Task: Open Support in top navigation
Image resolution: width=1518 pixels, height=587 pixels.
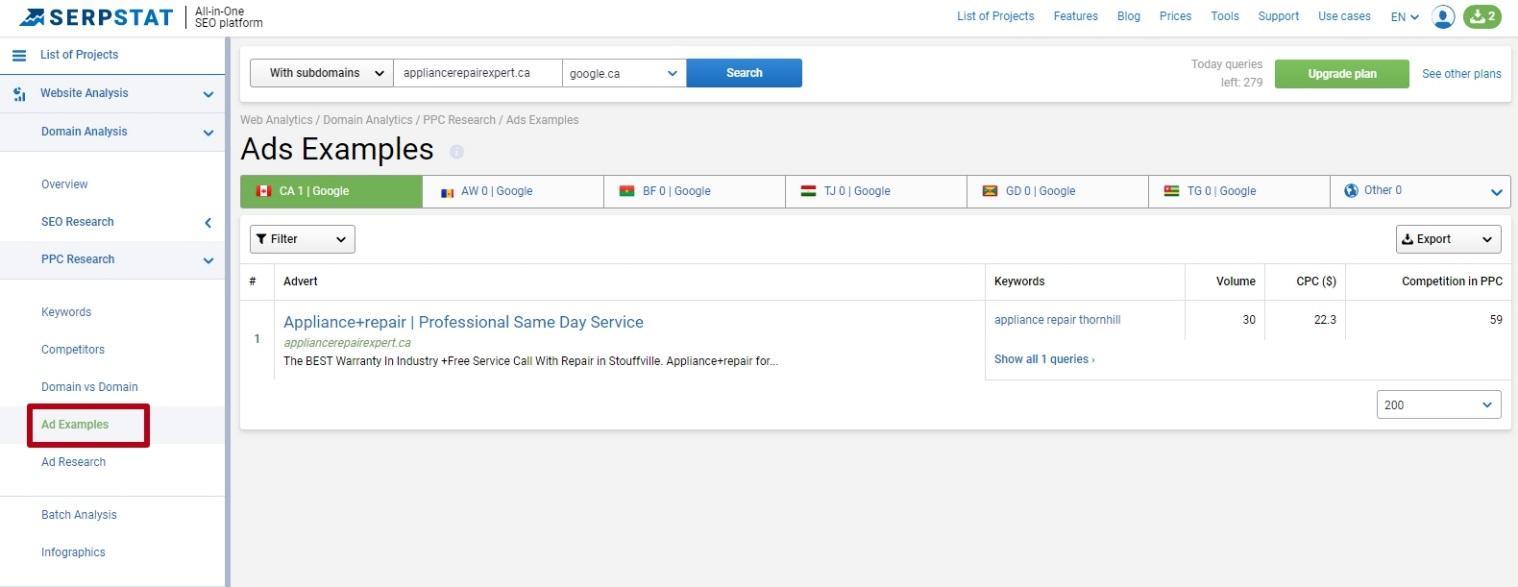Action: [x=1278, y=16]
